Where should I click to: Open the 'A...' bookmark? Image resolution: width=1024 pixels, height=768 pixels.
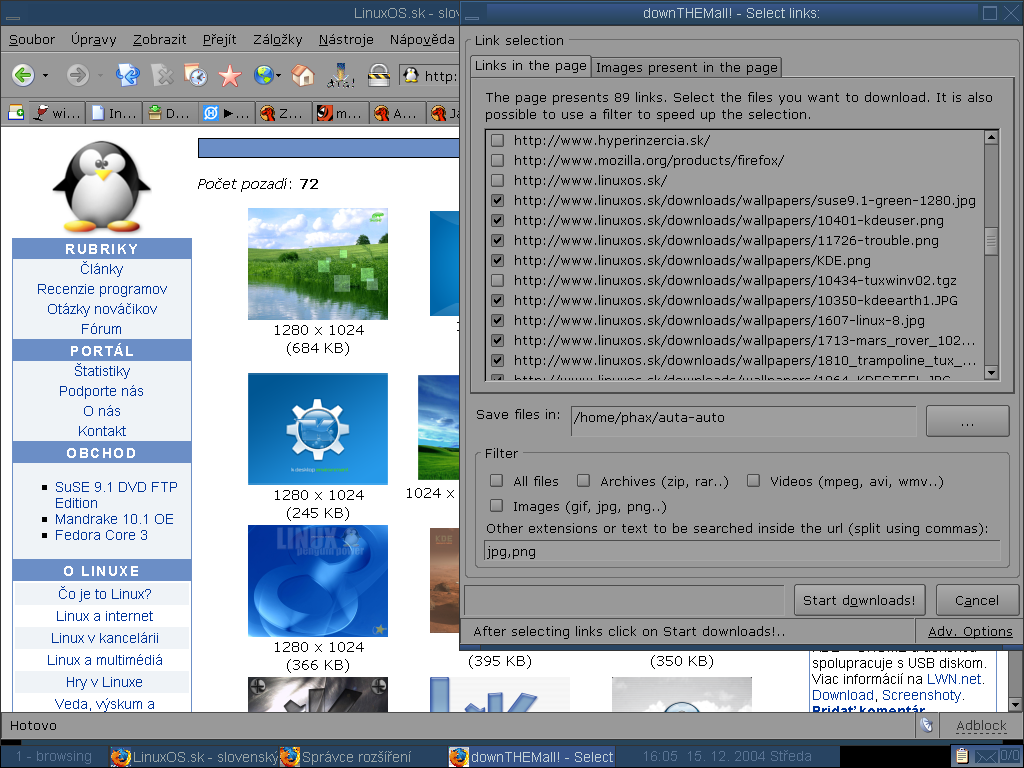396,113
